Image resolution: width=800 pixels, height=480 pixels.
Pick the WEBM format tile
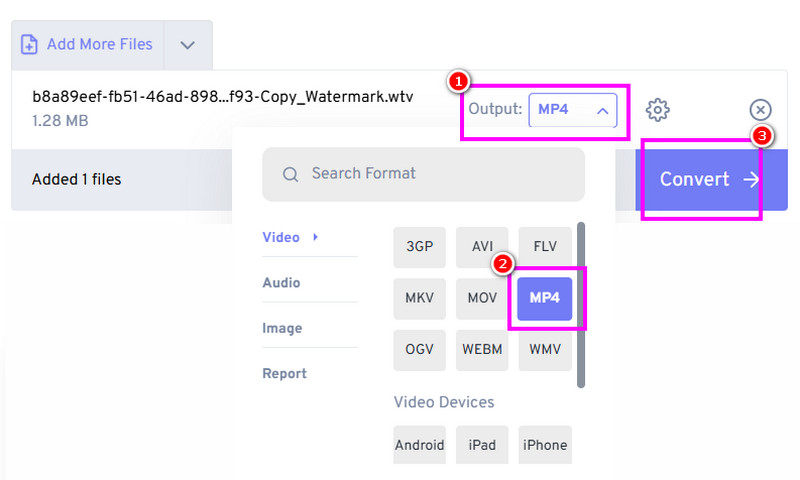[x=482, y=350]
